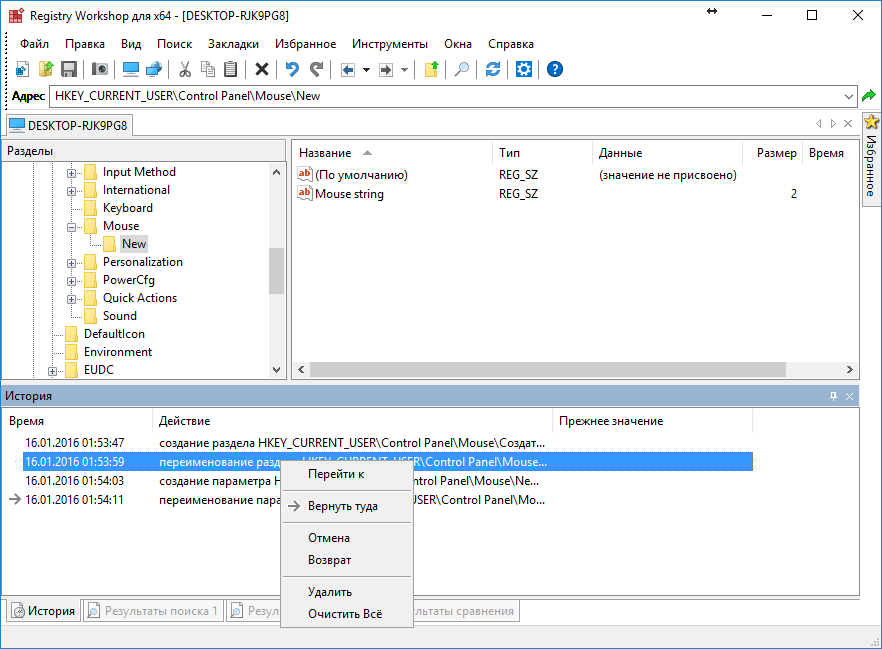The height and width of the screenshot is (649, 882).
Task: Click the Delete X toolbar icon
Action: 262,69
